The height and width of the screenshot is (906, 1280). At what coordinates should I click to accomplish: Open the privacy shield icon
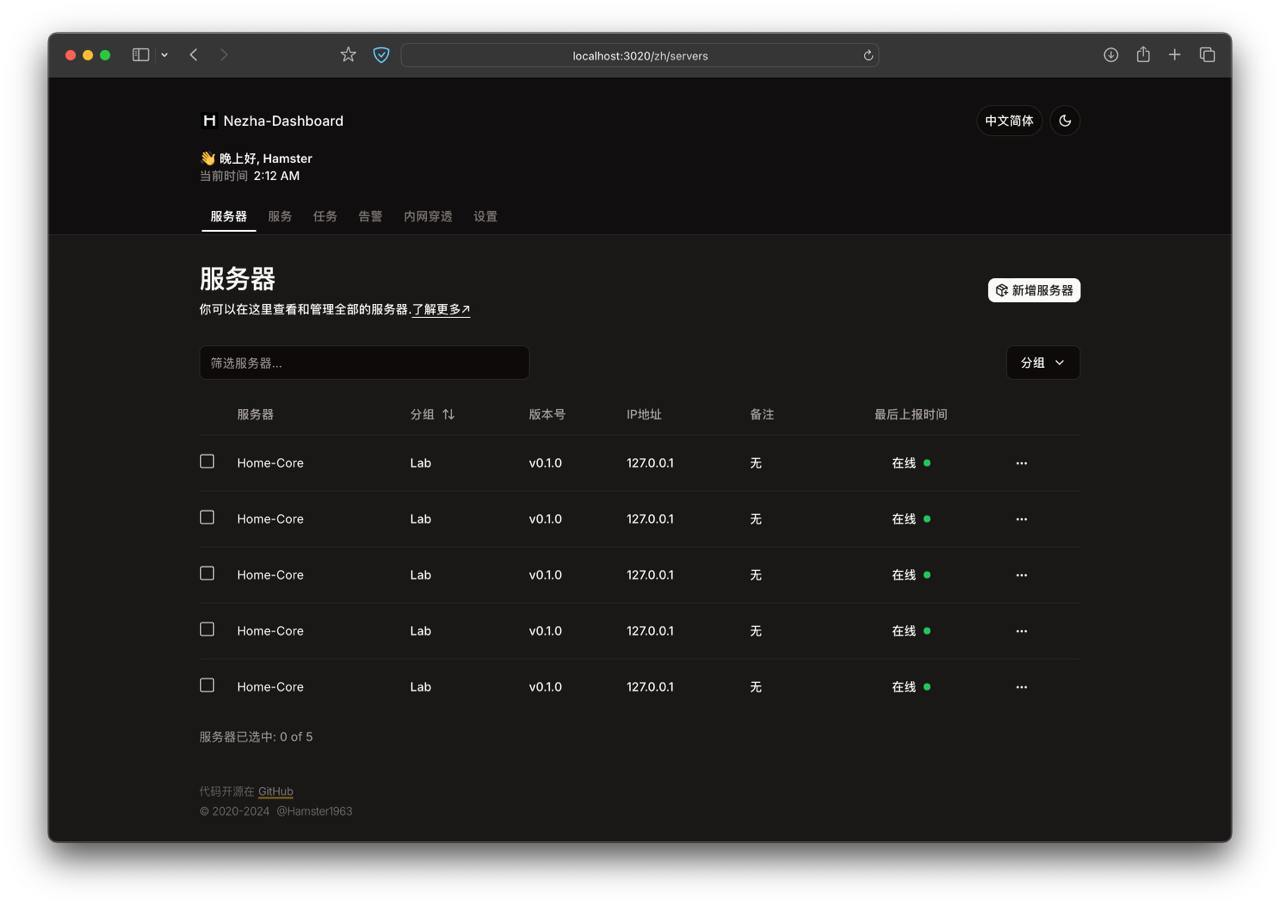click(x=381, y=55)
